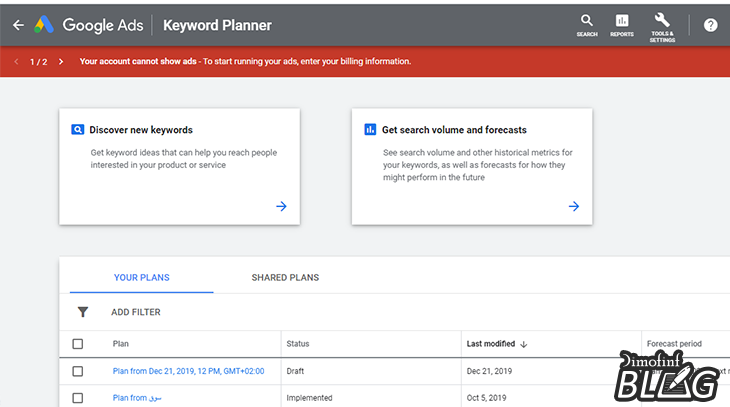This screenshot has height=407, width=730.
Task: Click the 'See search volume' description text
Action: [x=478, y=165]
